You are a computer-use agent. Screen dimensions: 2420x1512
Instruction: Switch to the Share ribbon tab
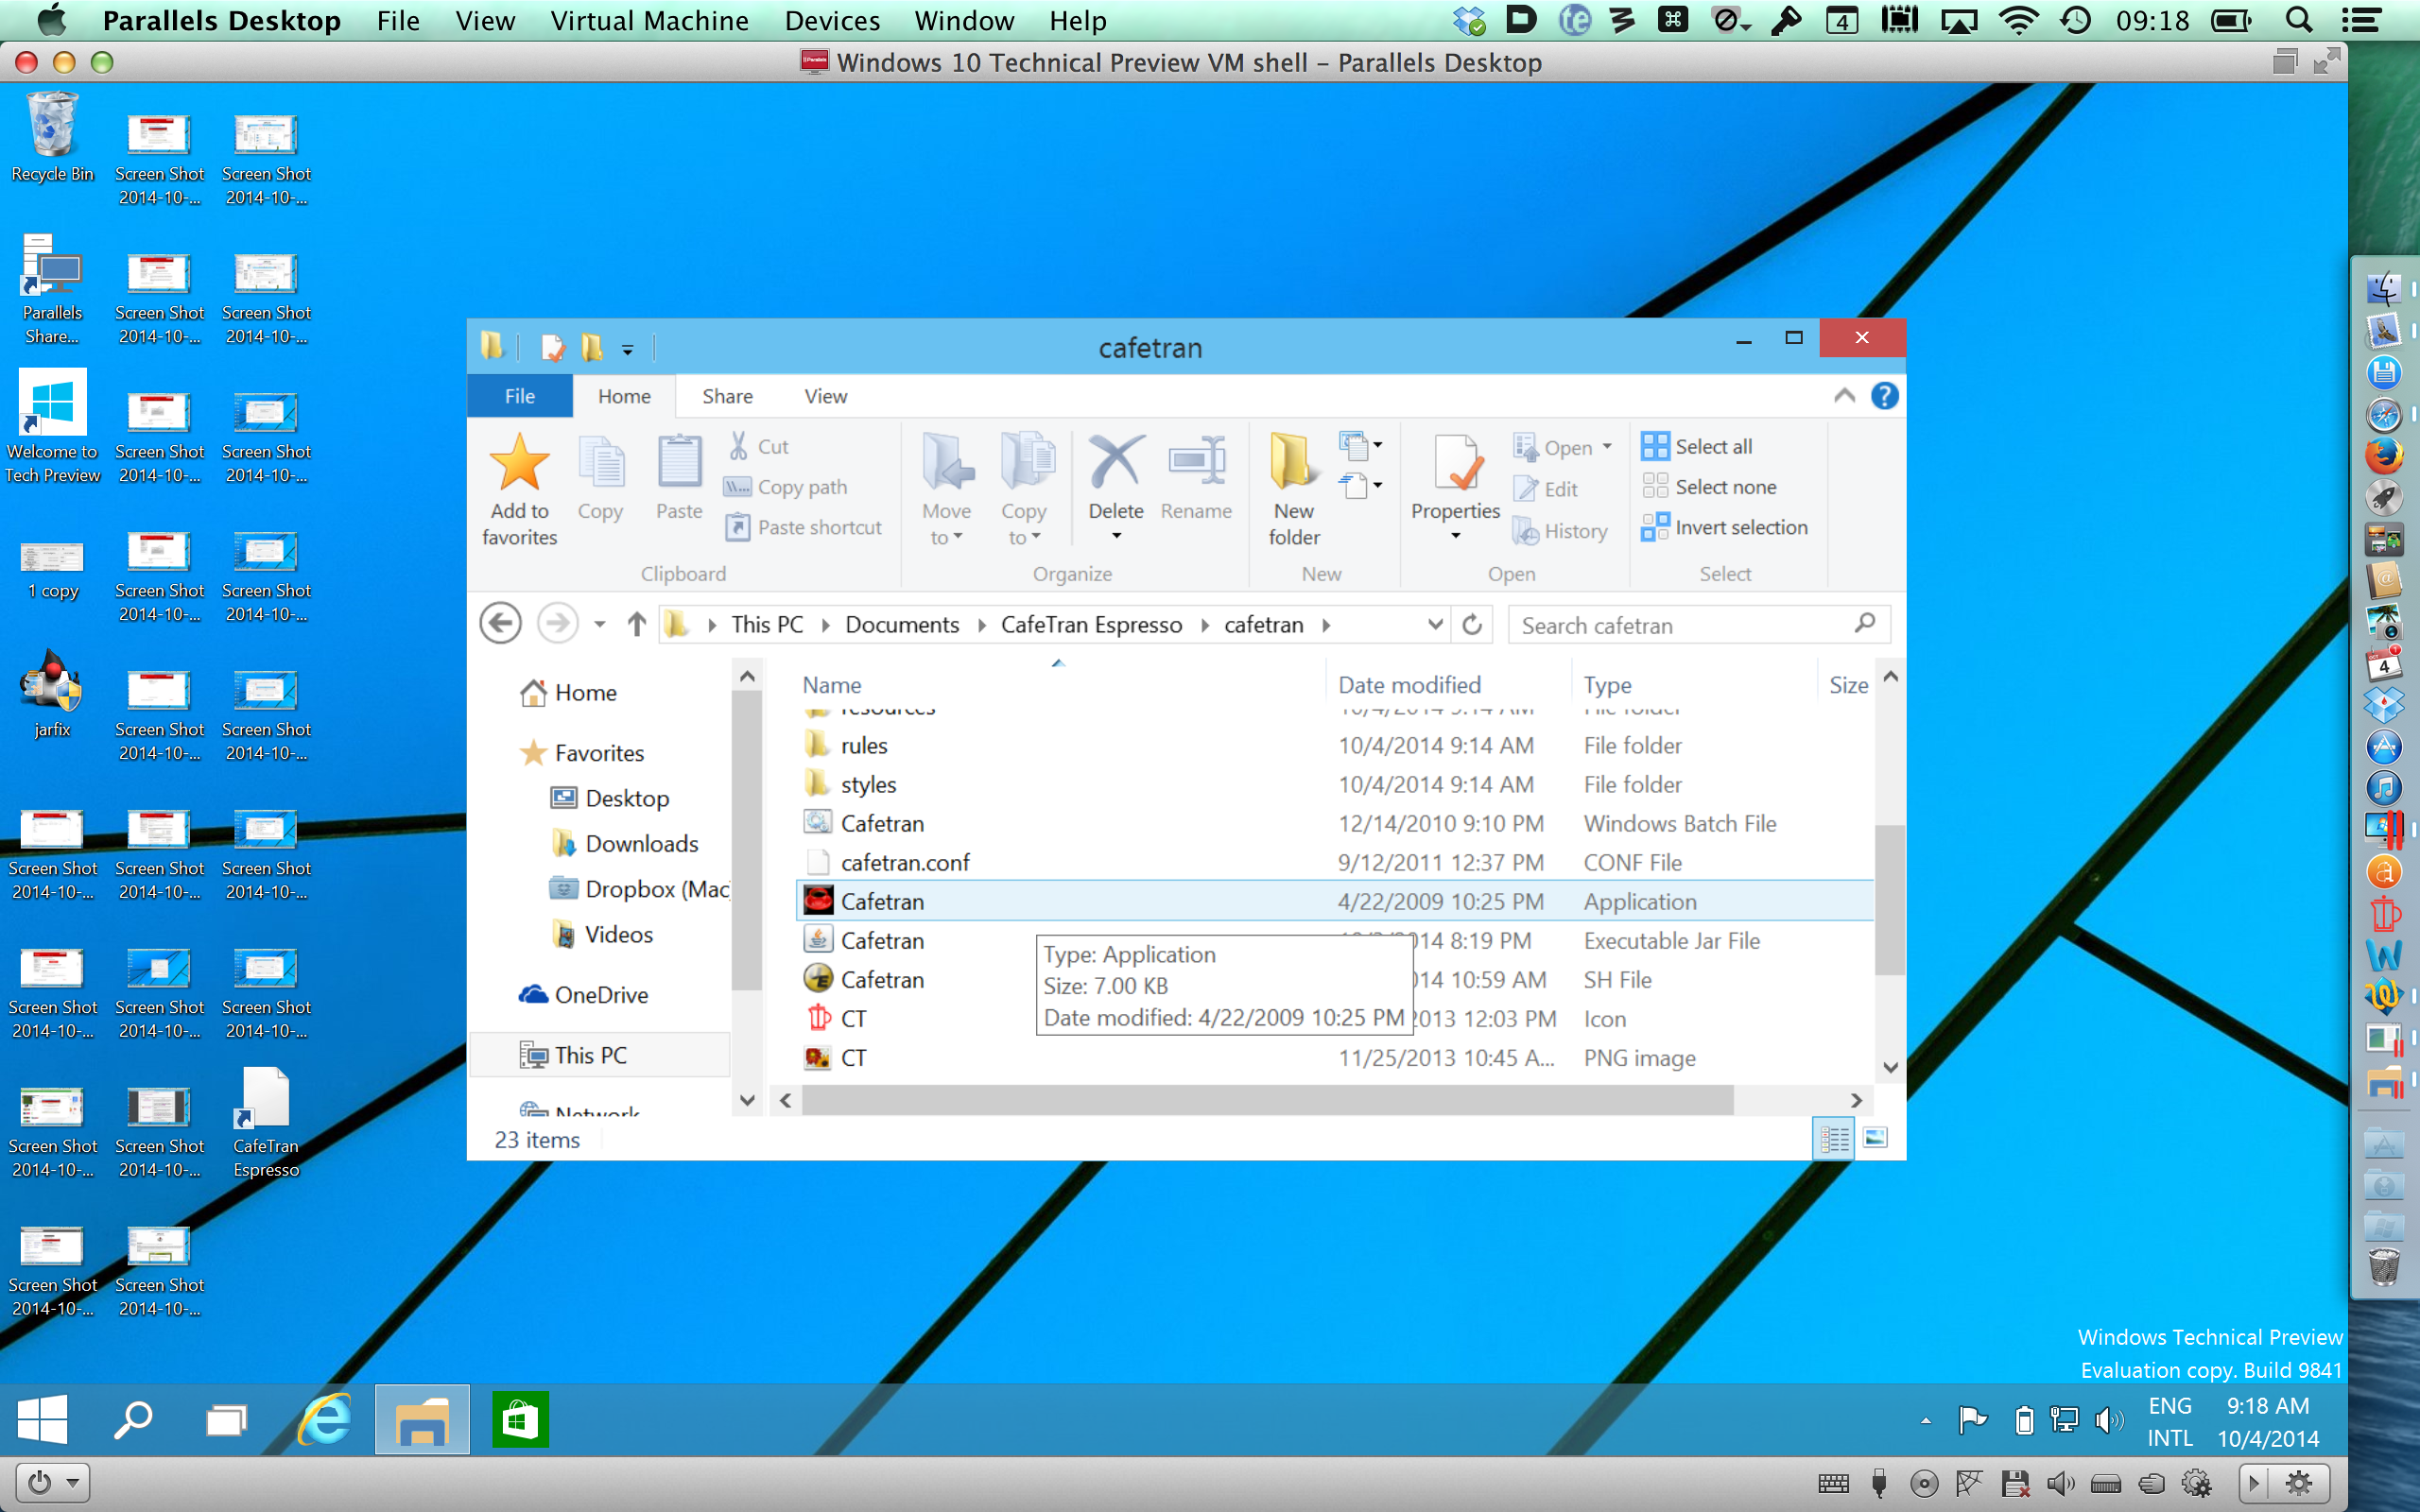click(x=727, y=396)
